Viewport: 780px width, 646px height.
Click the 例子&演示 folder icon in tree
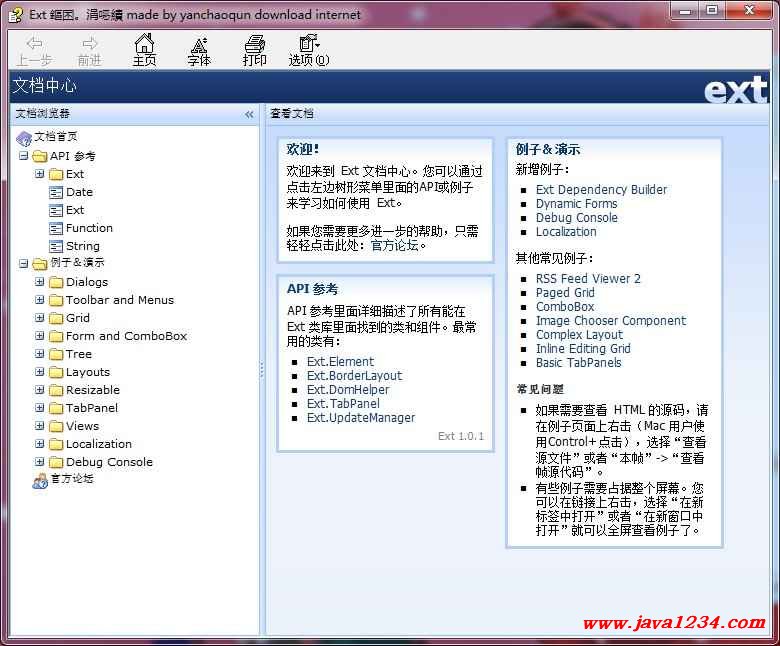pyautogui.click(x=40, y=263)
